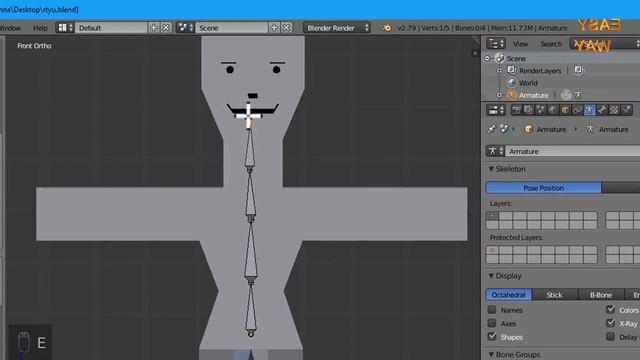This screenshot has width=640, height=360.
Task: Expand the RenderLayers node in outliner
Action: 499,70
